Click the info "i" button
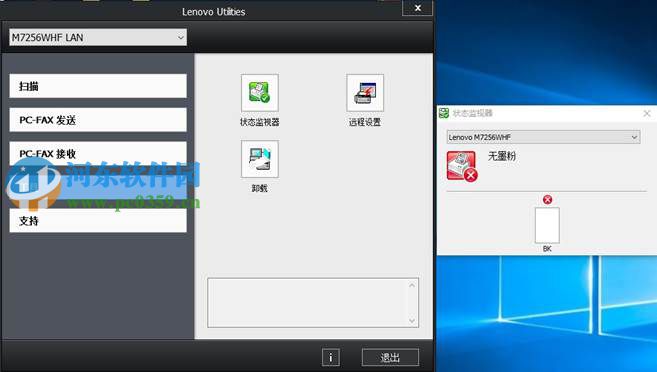This screenshot has width=657, height=372. (x=331, y=357)
